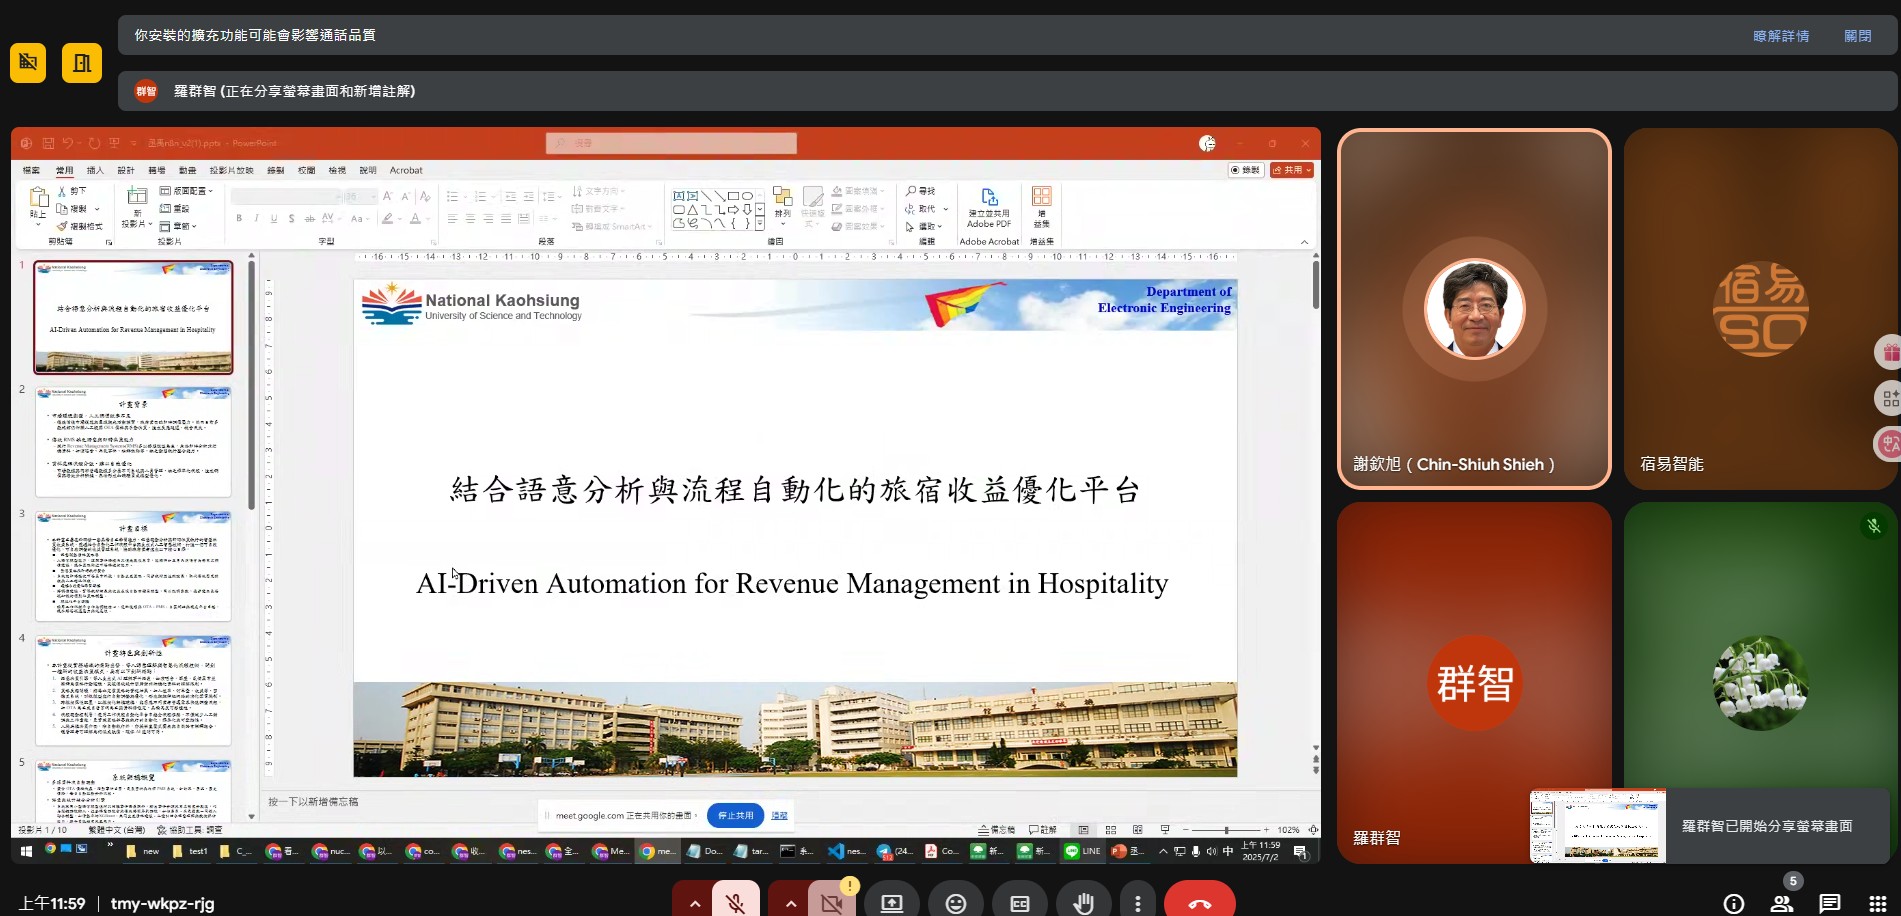Screen dimensions: 1901x916
Task: Click the present screen icon
Action: (891, 903)
